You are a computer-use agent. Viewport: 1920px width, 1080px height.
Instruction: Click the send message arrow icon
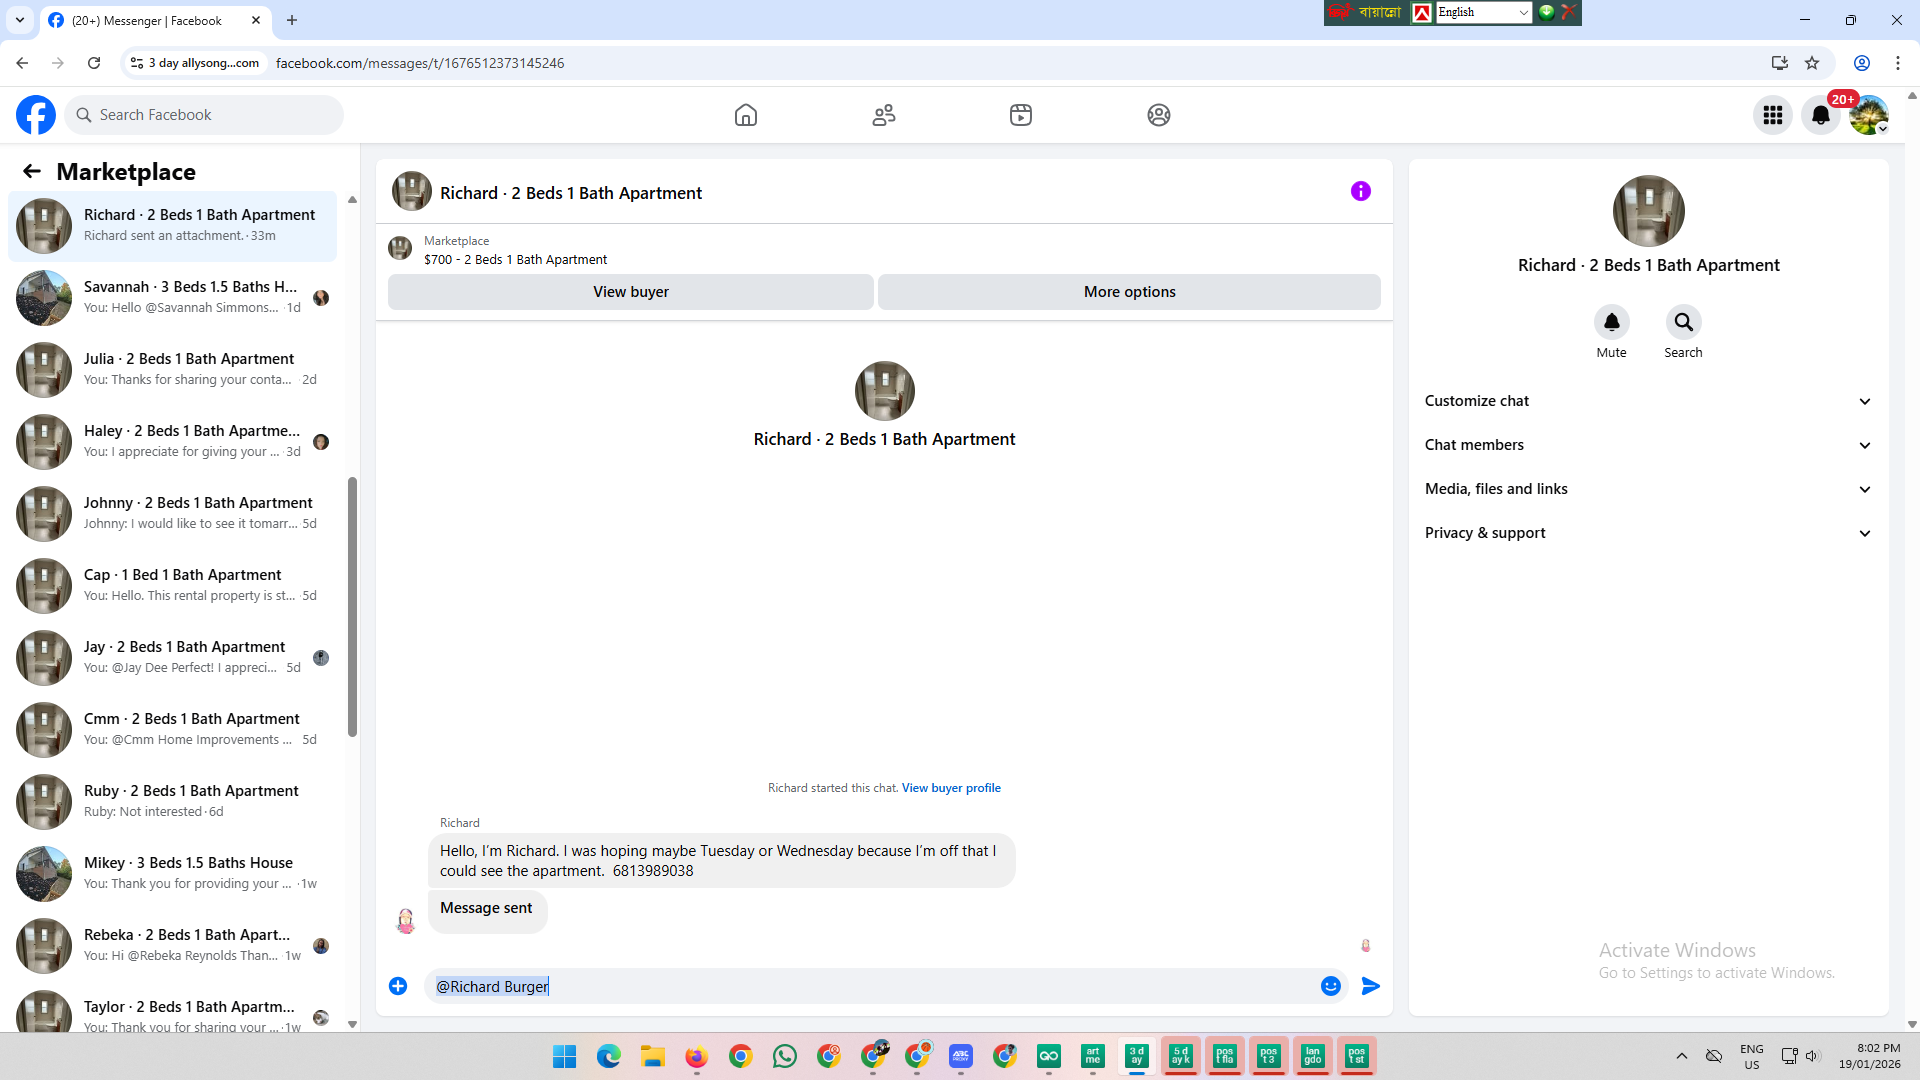point(1370,986)
